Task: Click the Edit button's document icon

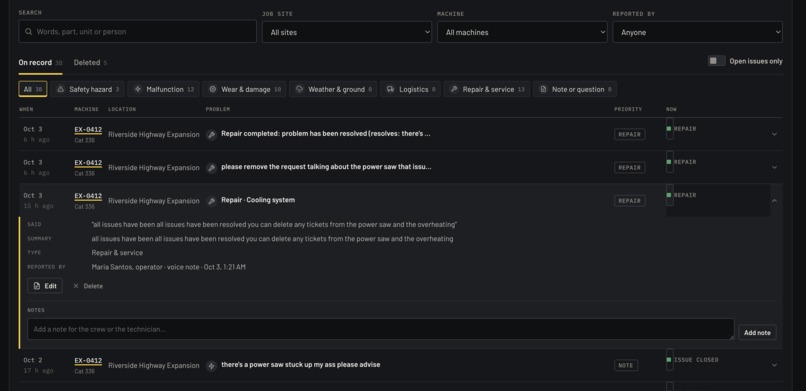Action: pyautogui.click(x=37, y=286)
